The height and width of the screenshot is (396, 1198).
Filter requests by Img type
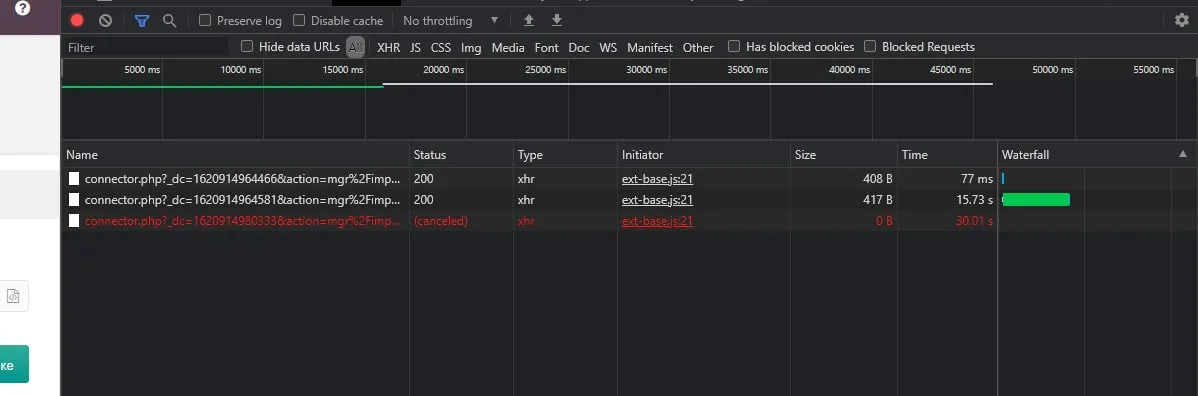tap(471, 47)
